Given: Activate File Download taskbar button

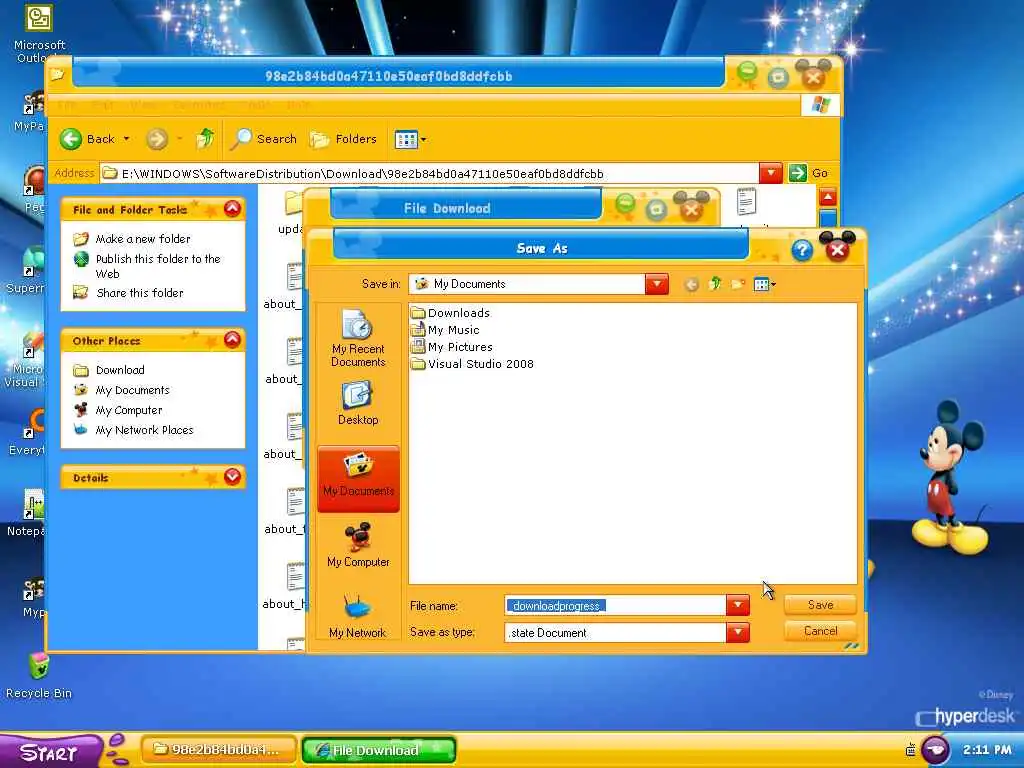Looking at the screenshot, I should 378,750.
